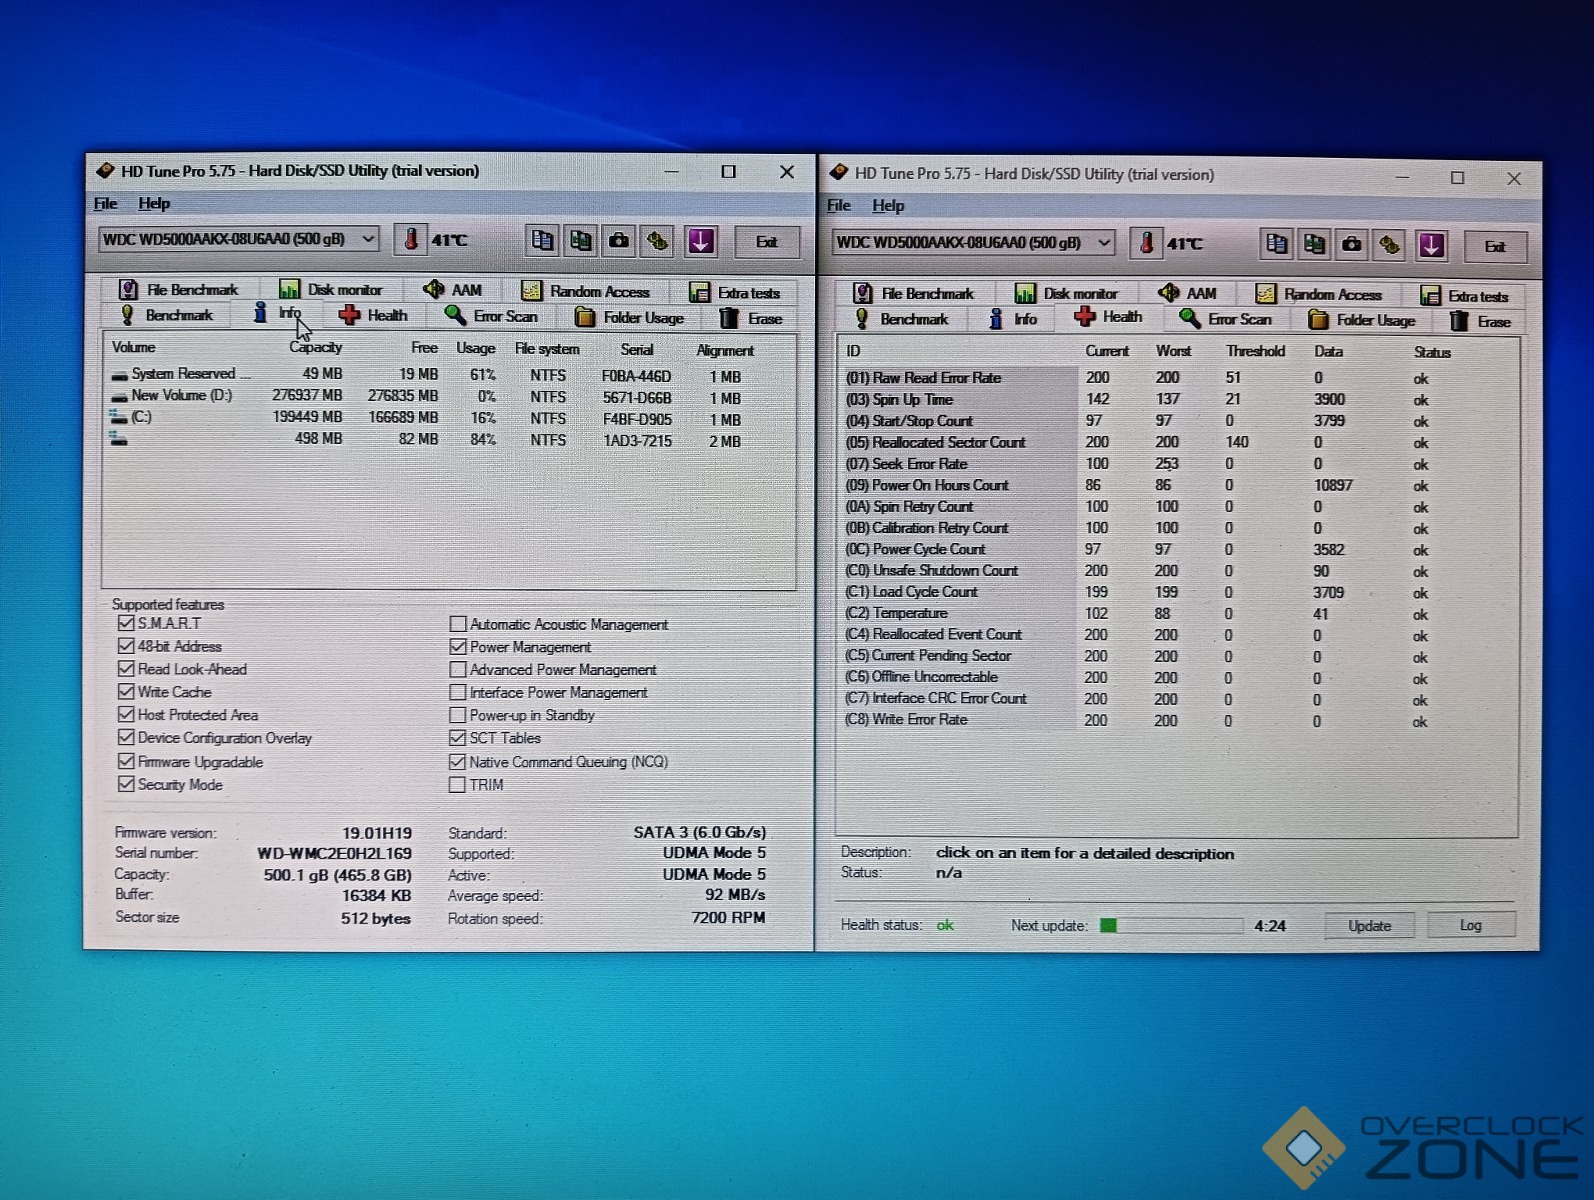Screen dimensions: 1594x1200
Task: Enable Automatic Acoustic Management checkbox
Action: click(458, 624)
